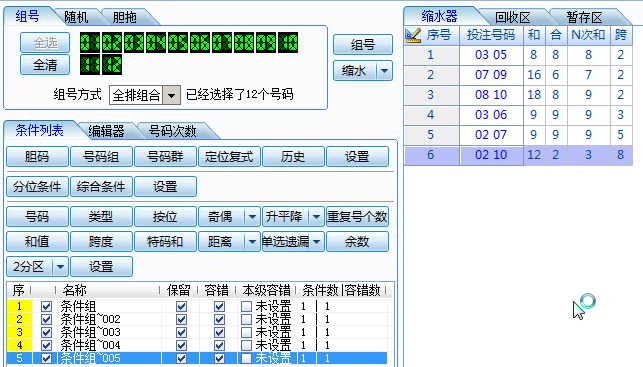Open the 回收区 tab

point(513,17)
